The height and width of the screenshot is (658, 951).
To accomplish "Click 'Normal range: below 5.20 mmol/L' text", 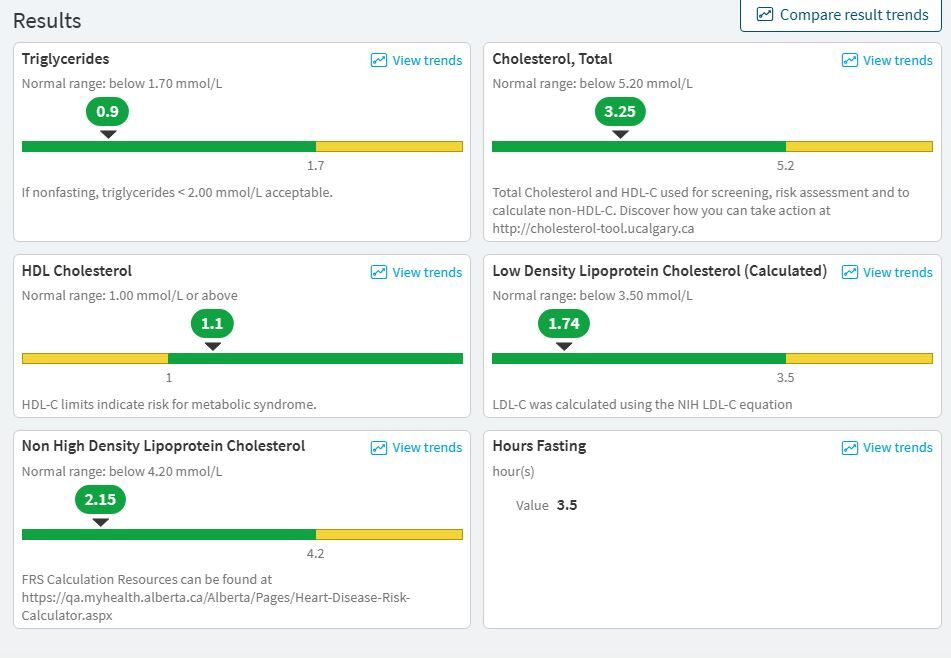I will (x=592, y=84).
